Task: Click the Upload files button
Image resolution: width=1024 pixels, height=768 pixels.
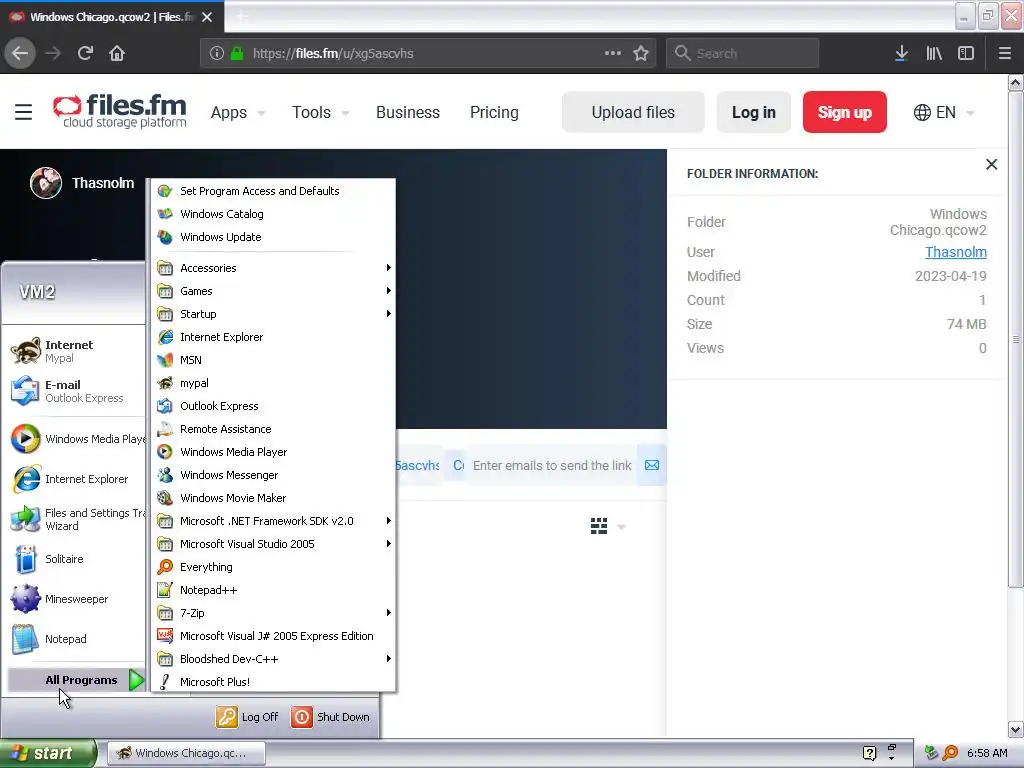Action: [633, 112]
